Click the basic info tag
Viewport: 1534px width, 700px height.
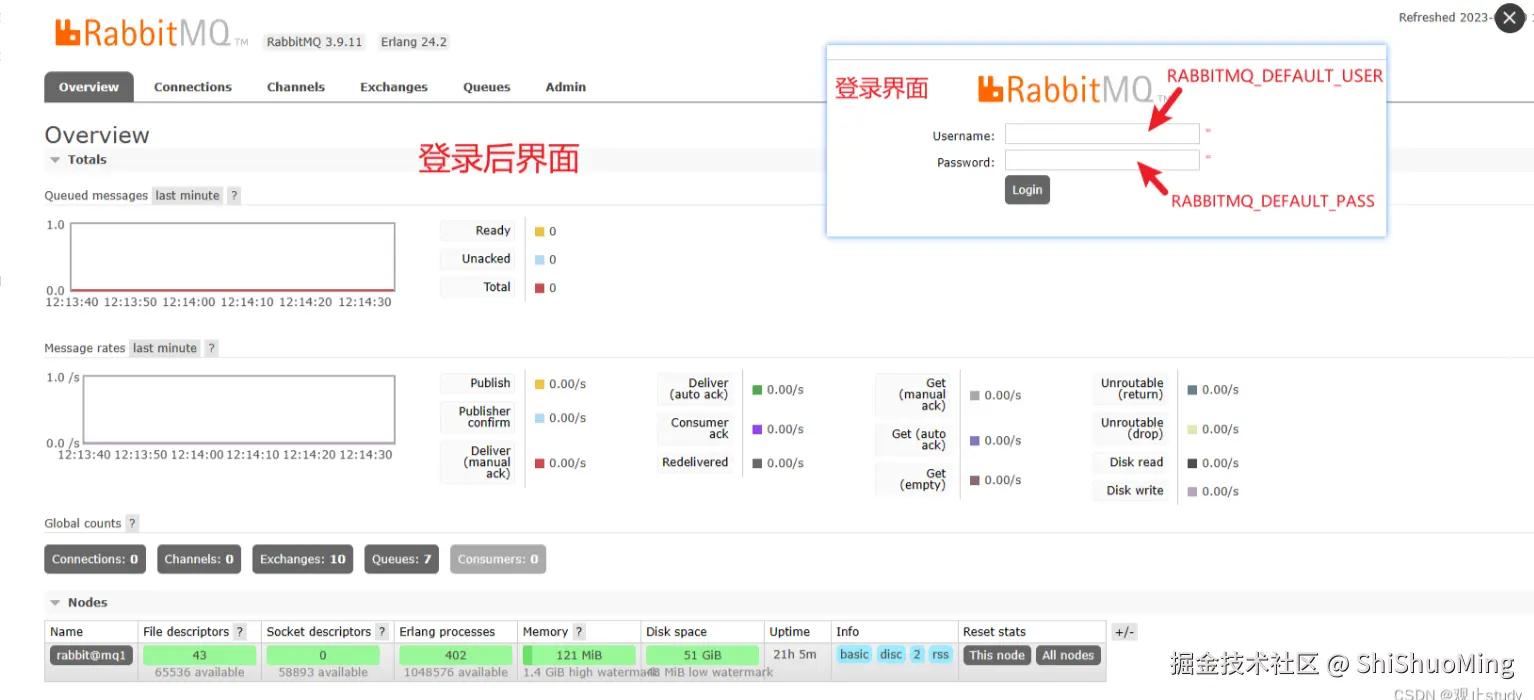[855, 655]
